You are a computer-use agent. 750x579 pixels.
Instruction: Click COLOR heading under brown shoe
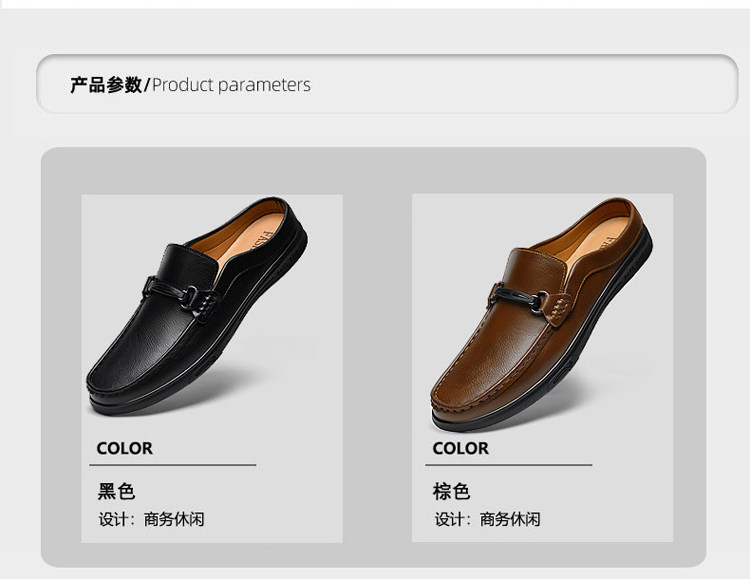coord(461,448)
